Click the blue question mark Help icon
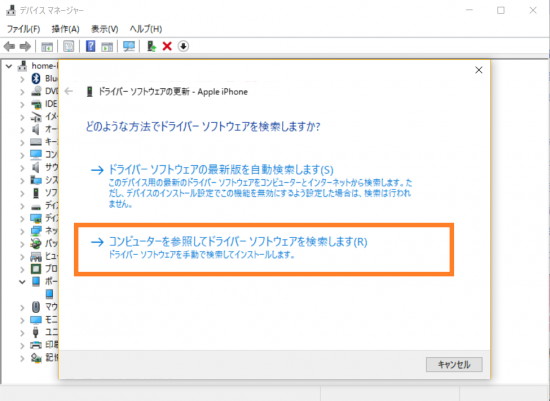 [90, 46]
